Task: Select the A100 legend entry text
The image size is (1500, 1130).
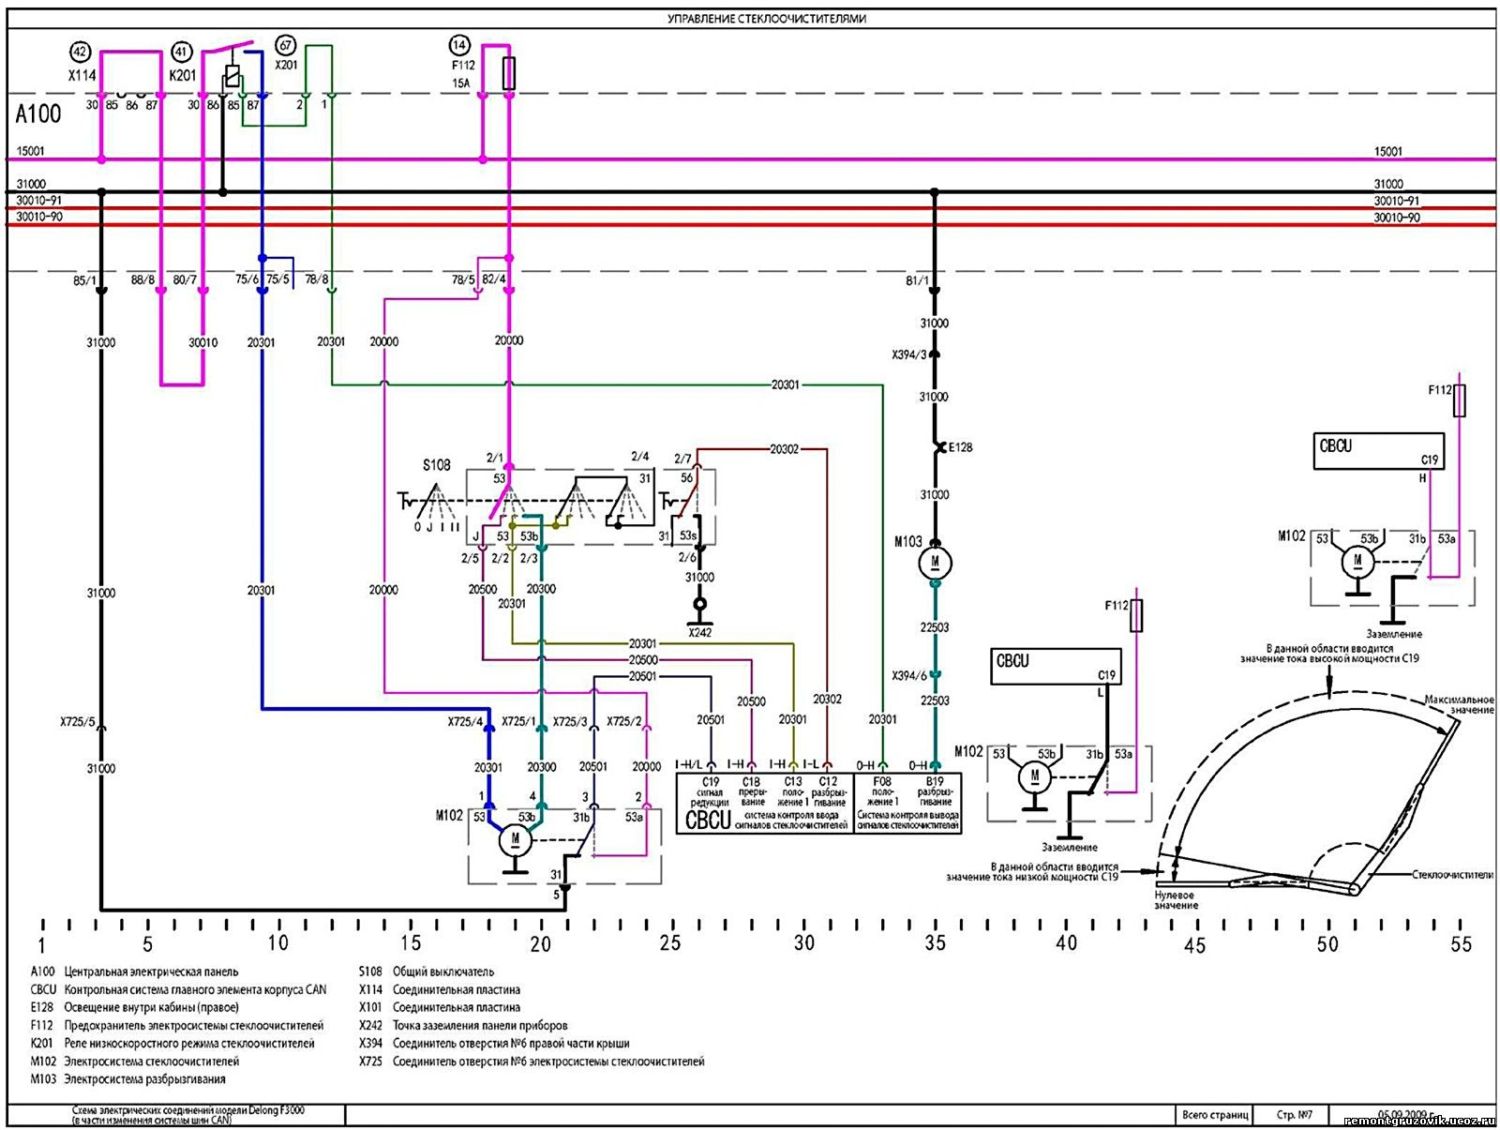Action: click(x=134, y=971)
